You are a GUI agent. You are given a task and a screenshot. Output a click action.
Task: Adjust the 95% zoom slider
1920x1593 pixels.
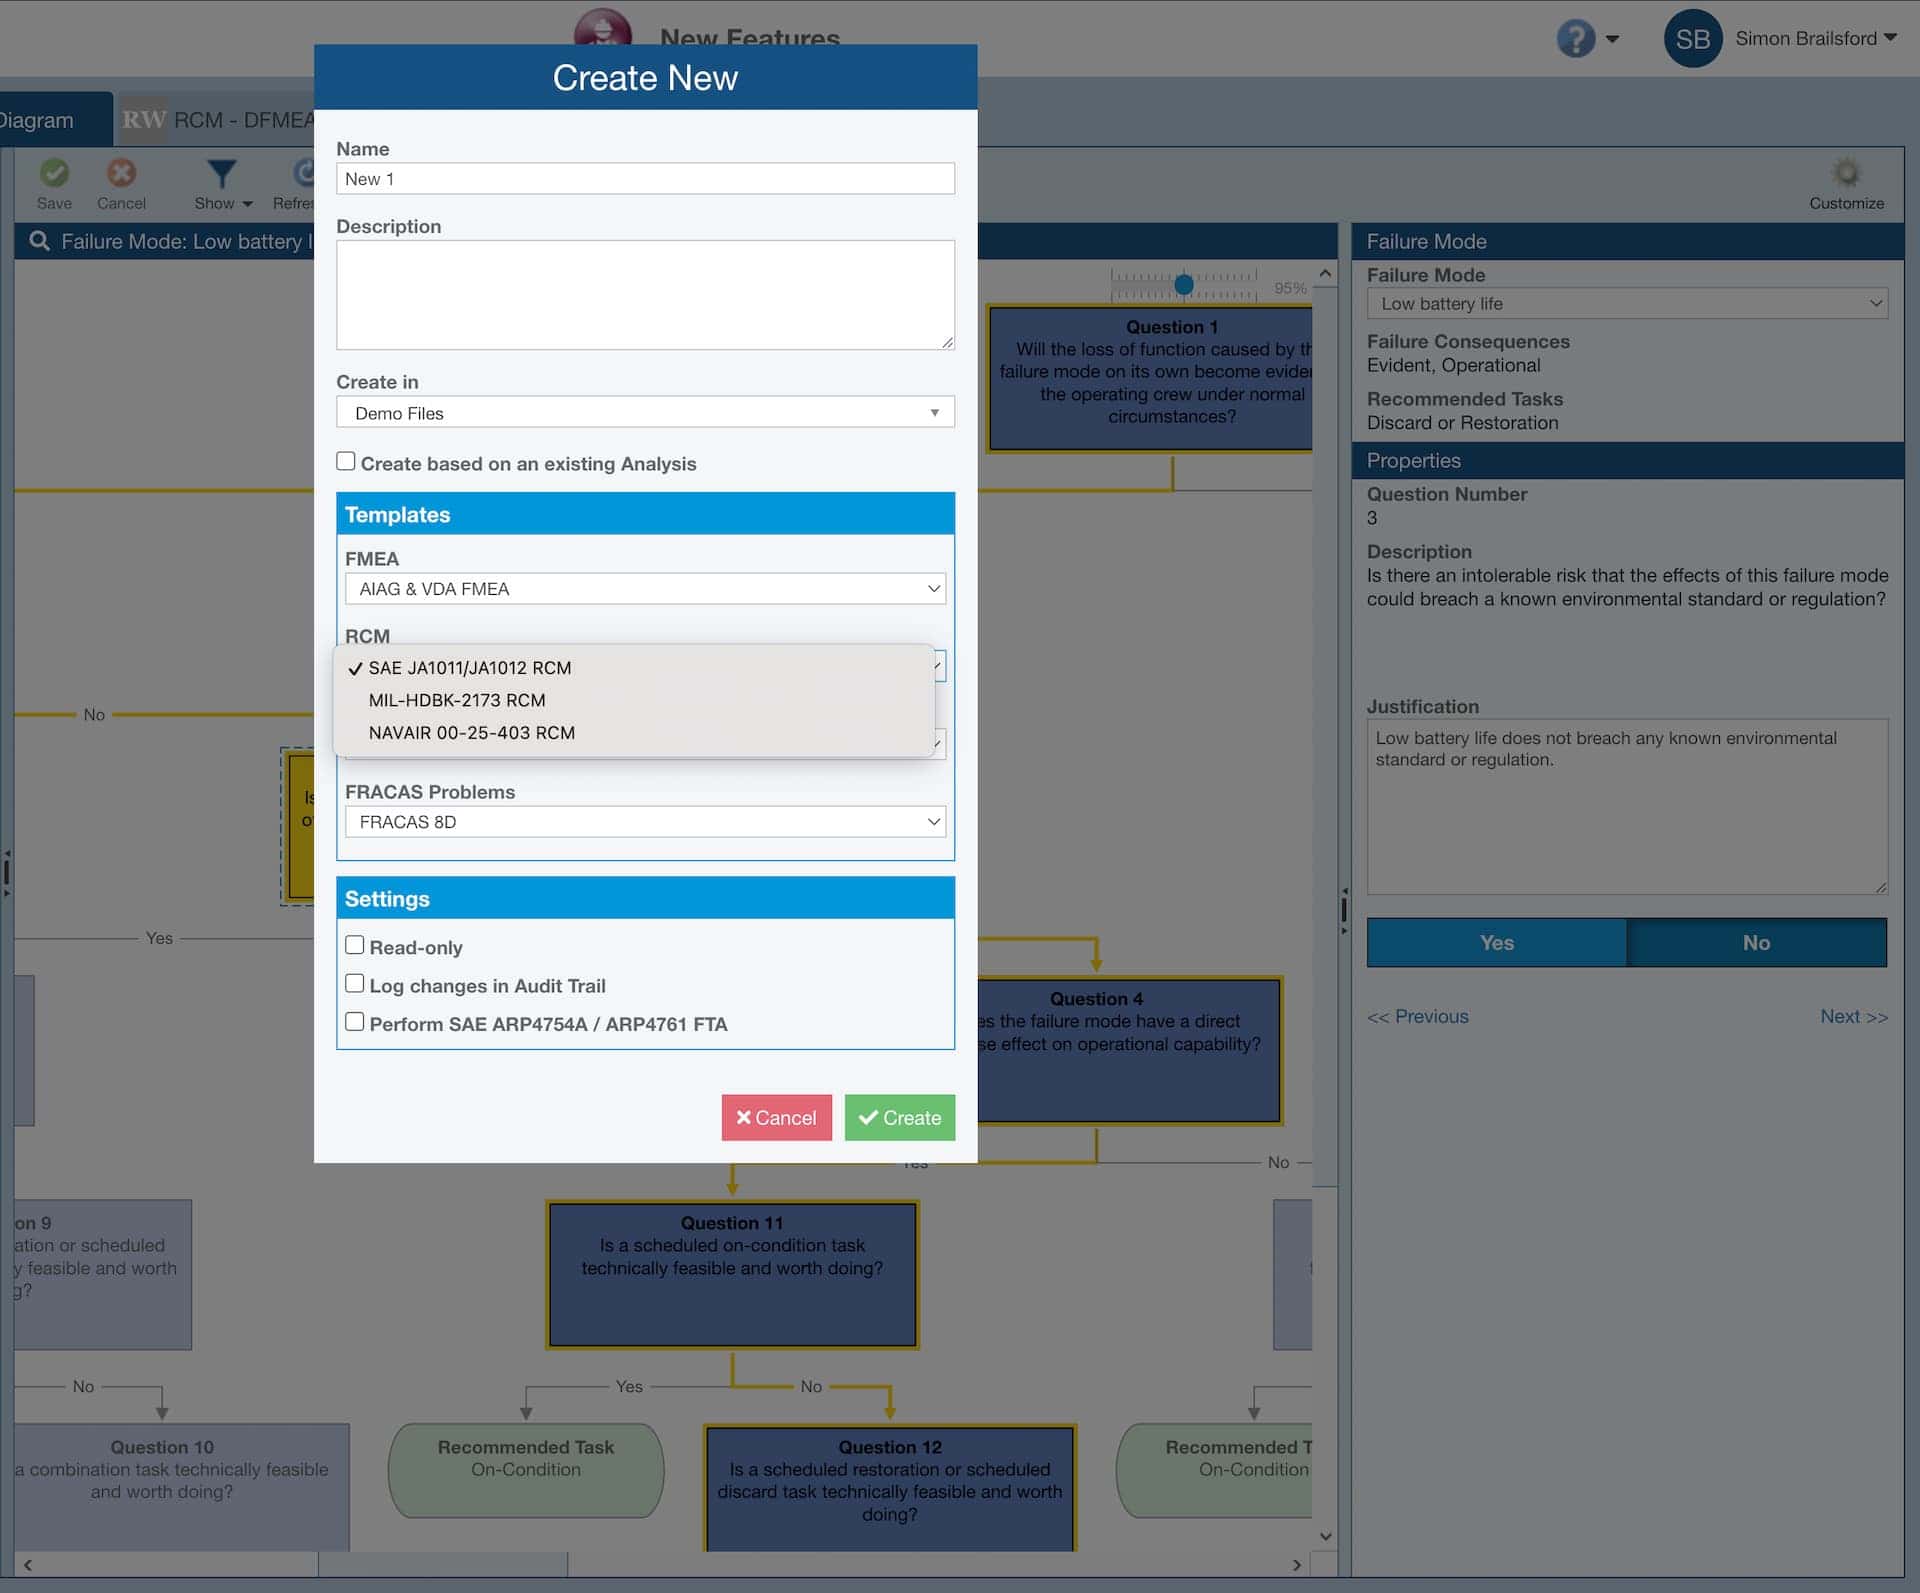coord(1186,283)
